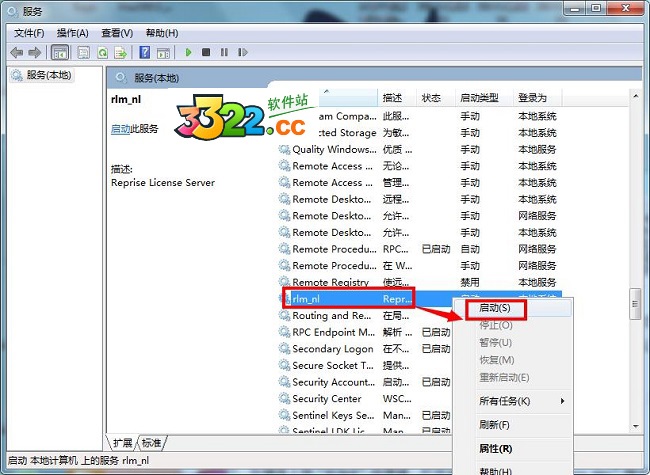Viewport: 650px width, 475px height.
Task: Click 网络服务 in the row described 在 W...
Action: point(537,266)
